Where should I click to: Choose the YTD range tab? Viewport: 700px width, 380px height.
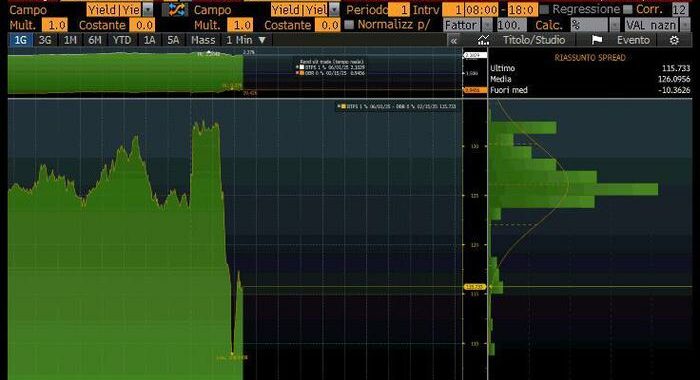click(x=122, y=40)
